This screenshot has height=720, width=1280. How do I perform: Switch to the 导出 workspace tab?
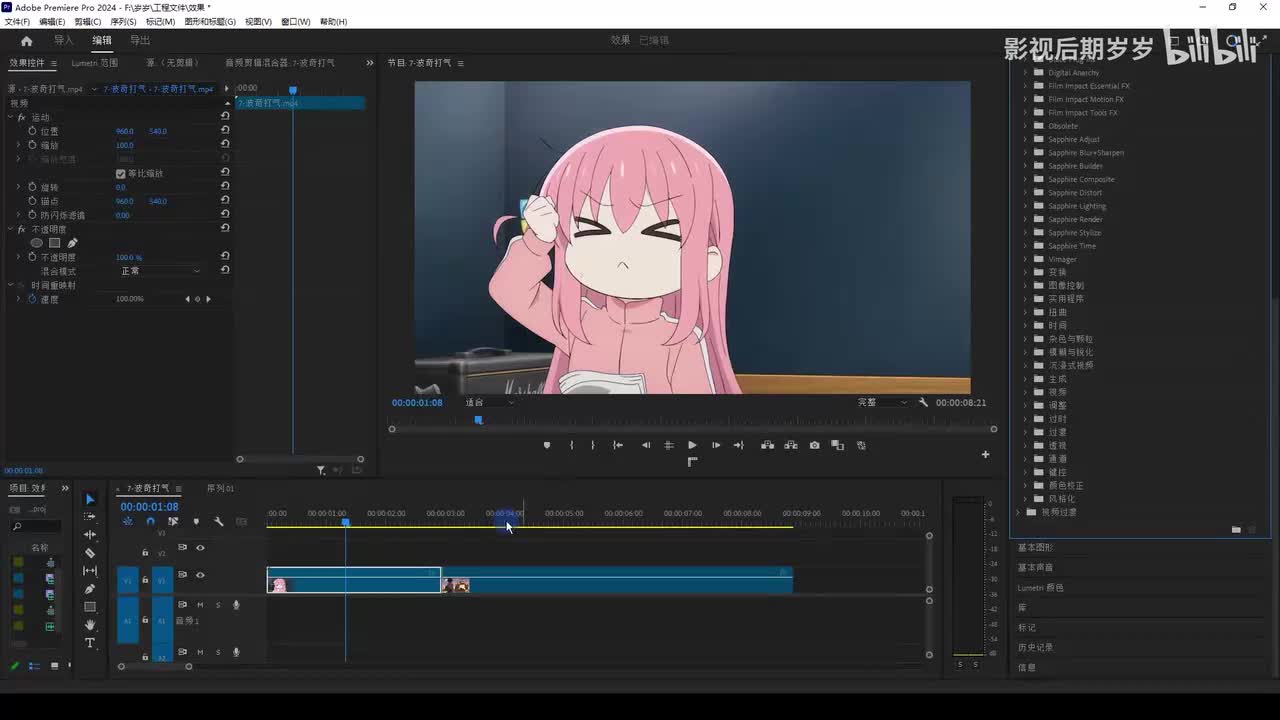point(140,41)
